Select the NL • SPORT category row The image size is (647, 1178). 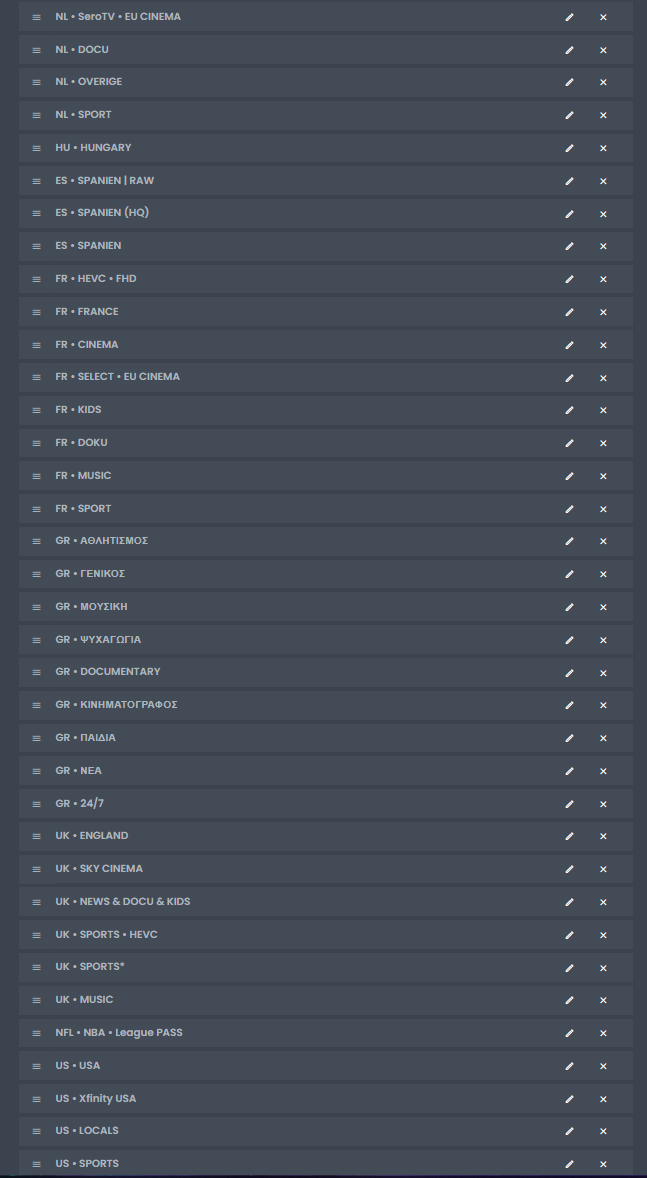pos(84,115)
